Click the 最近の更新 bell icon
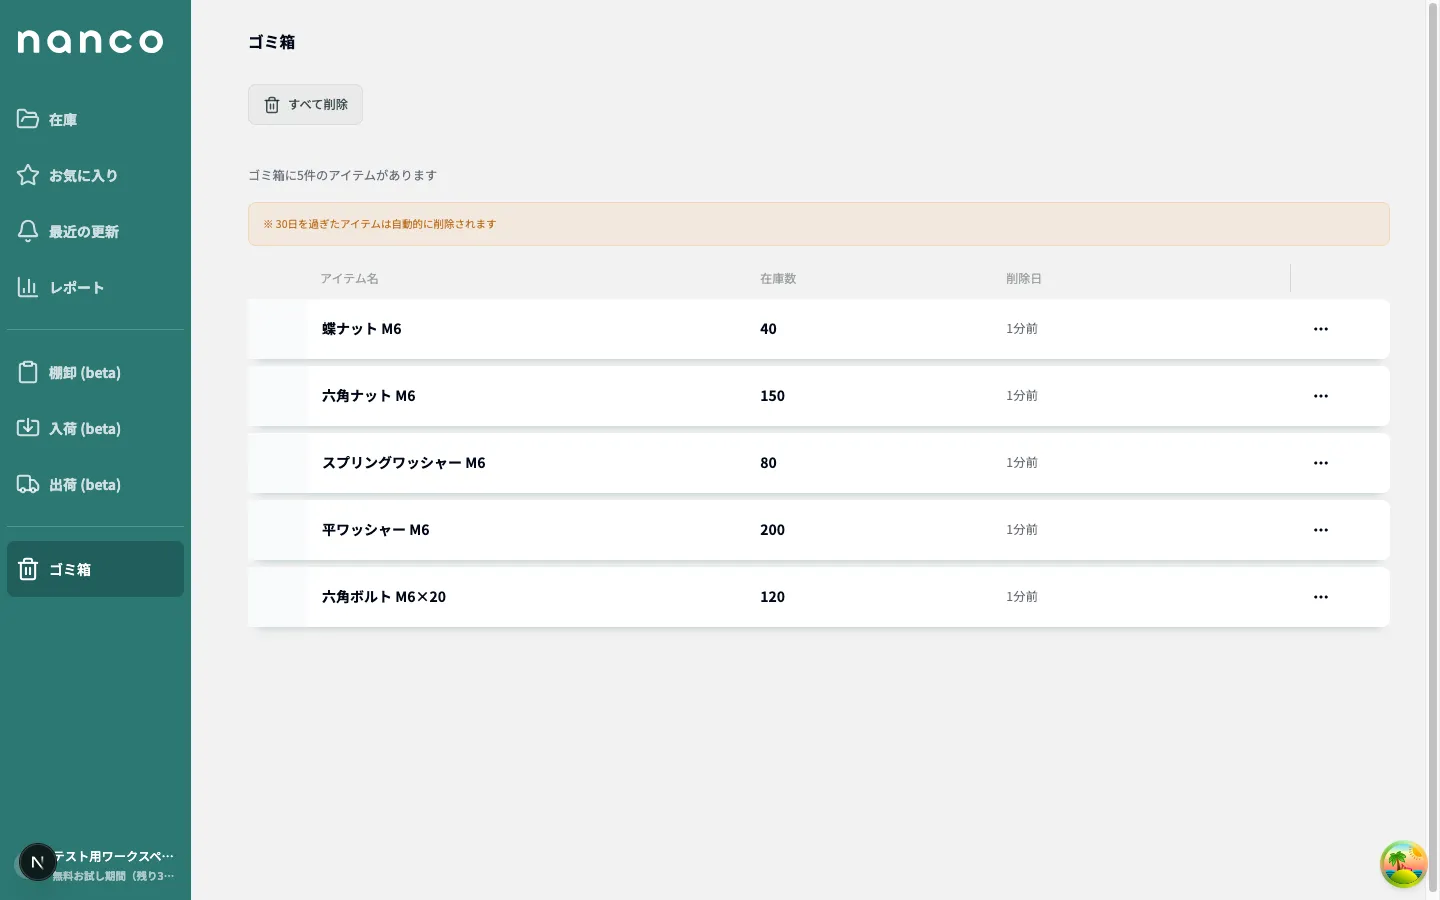The height and width of the screenshot is (900, 1440). click(x=28, y=231)
